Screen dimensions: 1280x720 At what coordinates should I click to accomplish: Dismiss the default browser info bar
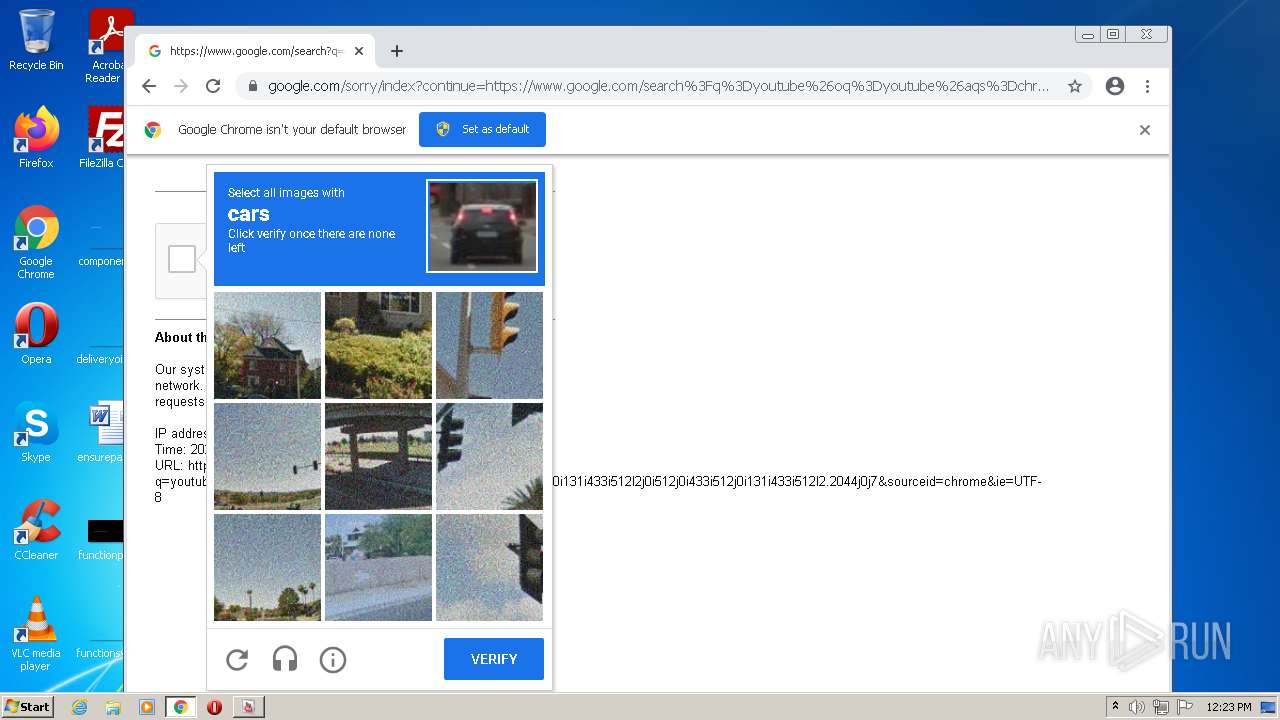point(1145,130)
